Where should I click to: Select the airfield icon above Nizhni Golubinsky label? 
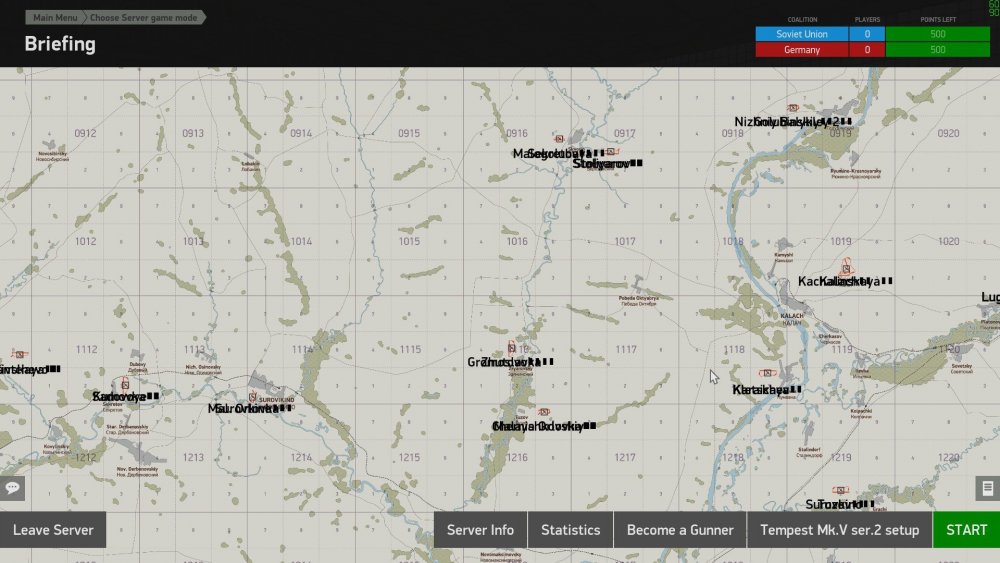click(x=793, y=108)
